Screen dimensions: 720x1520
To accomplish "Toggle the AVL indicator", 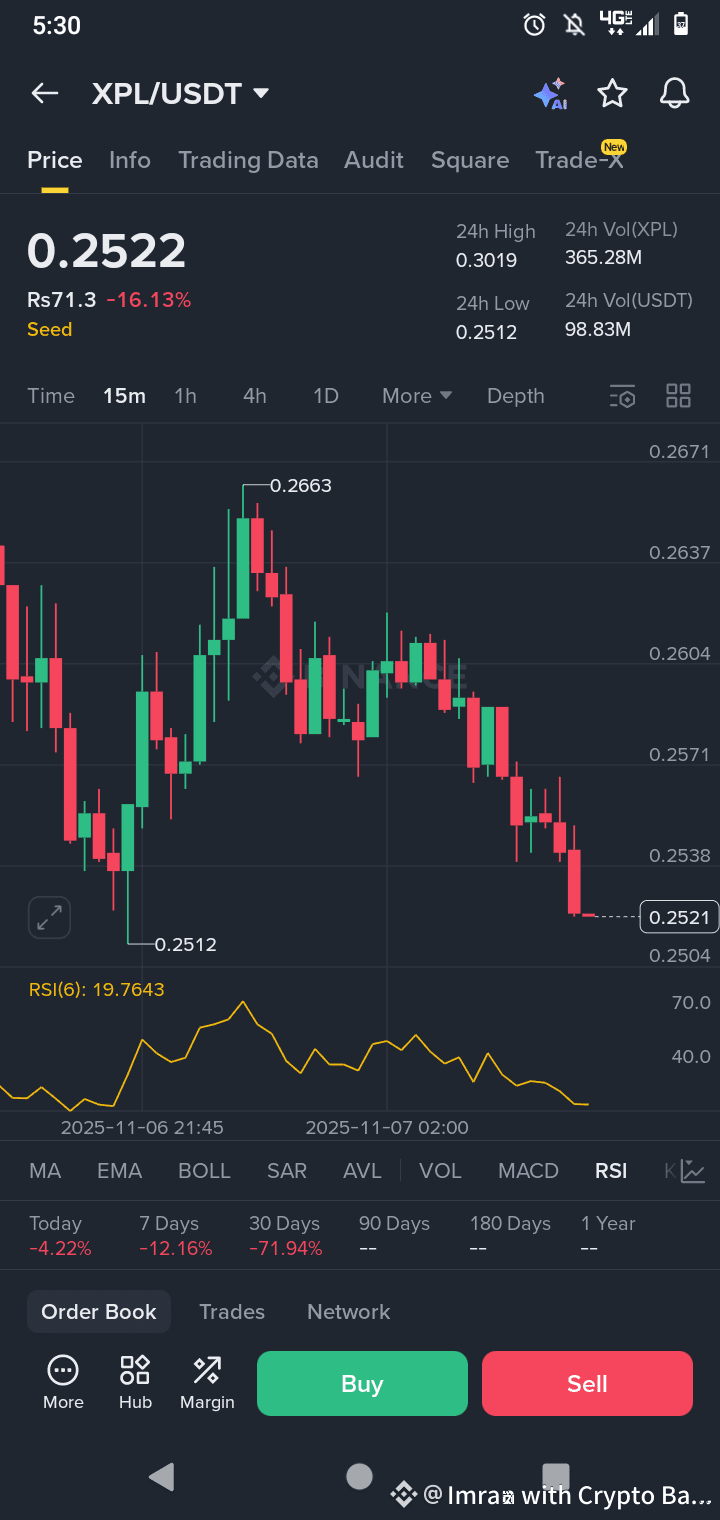I will 362,1171.
